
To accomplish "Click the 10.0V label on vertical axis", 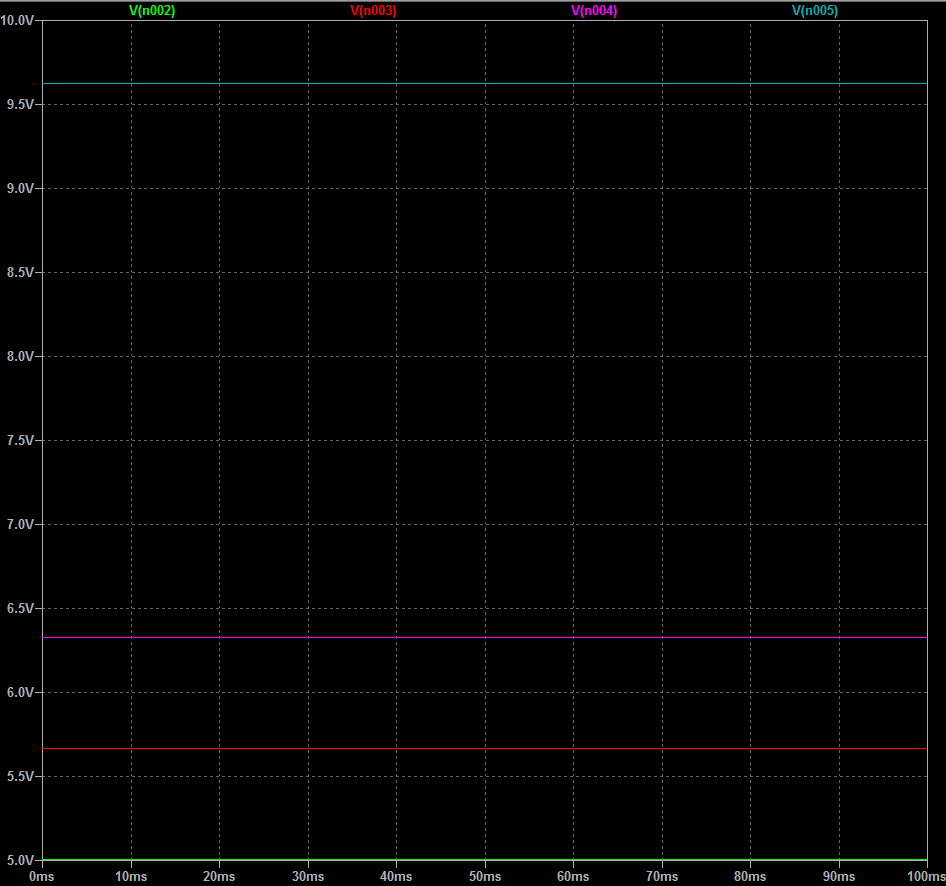I will 19,20.
